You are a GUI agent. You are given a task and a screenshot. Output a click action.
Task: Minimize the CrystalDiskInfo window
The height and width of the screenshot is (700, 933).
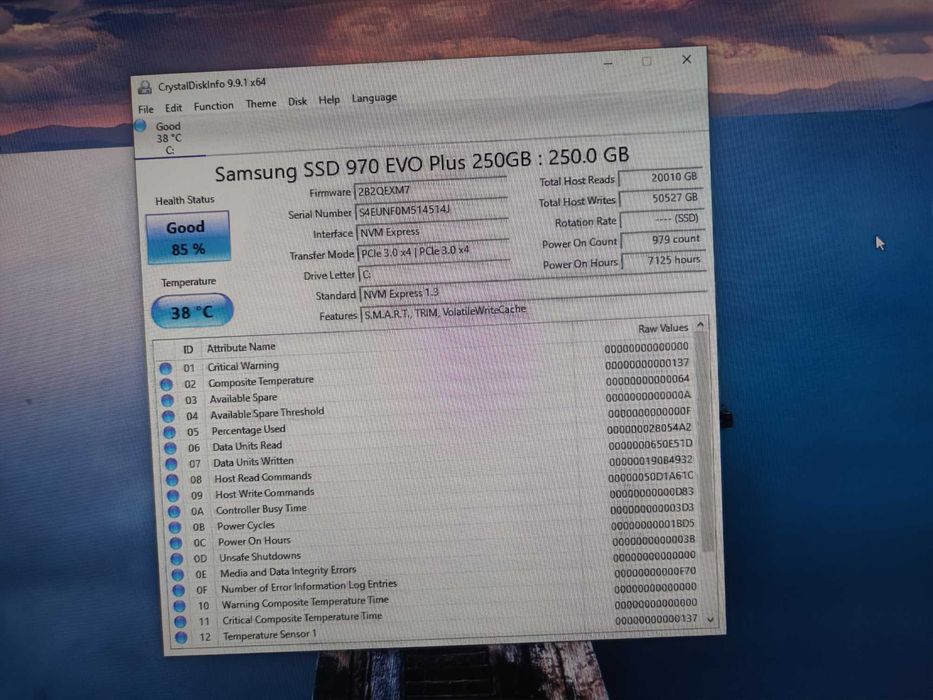[x=608, y=62]
